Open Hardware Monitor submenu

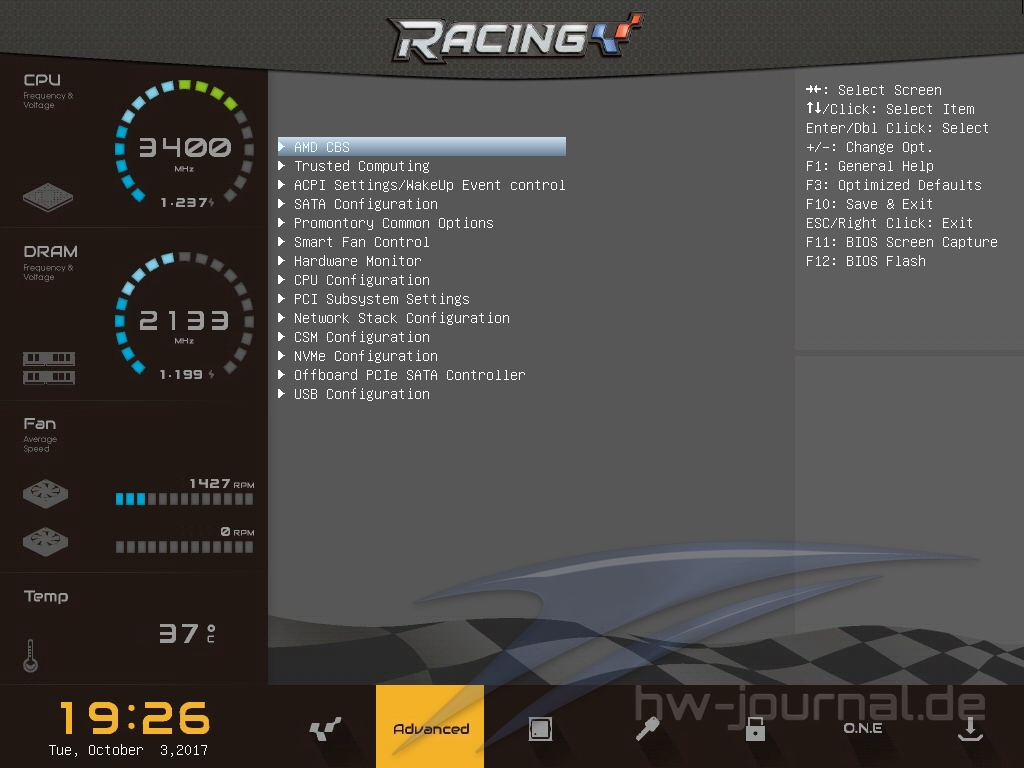(357, 261)
